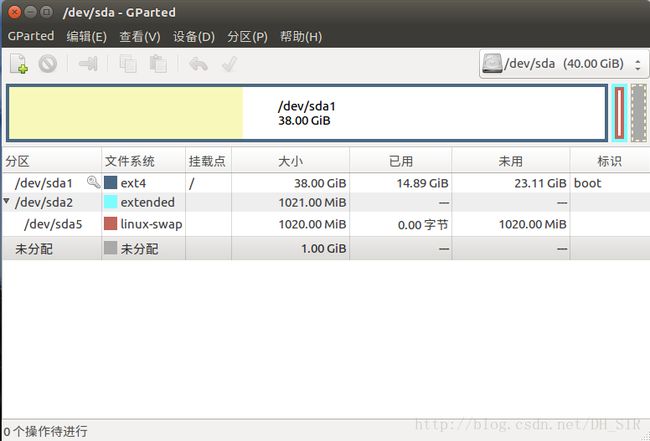Open the 编辑(E) menu
Viewport: 650px width, 441px height.
(x=87, y=36)
